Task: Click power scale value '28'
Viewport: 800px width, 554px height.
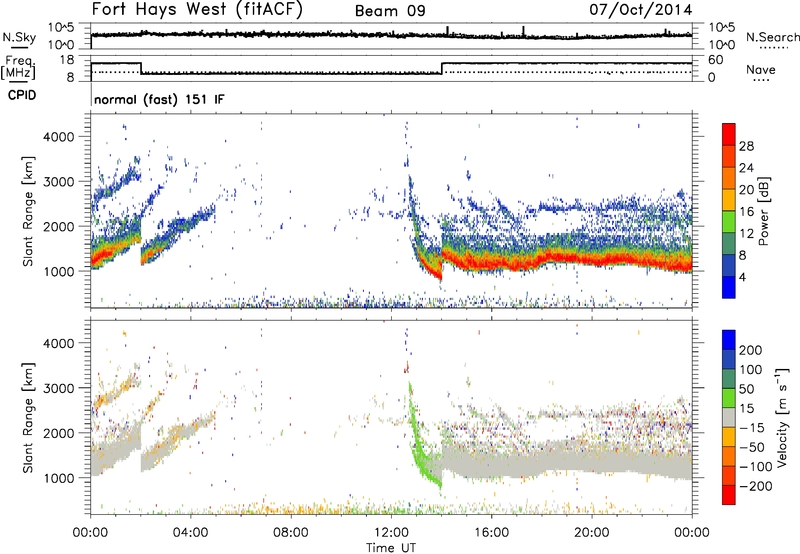Action: click(x=746, y=146)
